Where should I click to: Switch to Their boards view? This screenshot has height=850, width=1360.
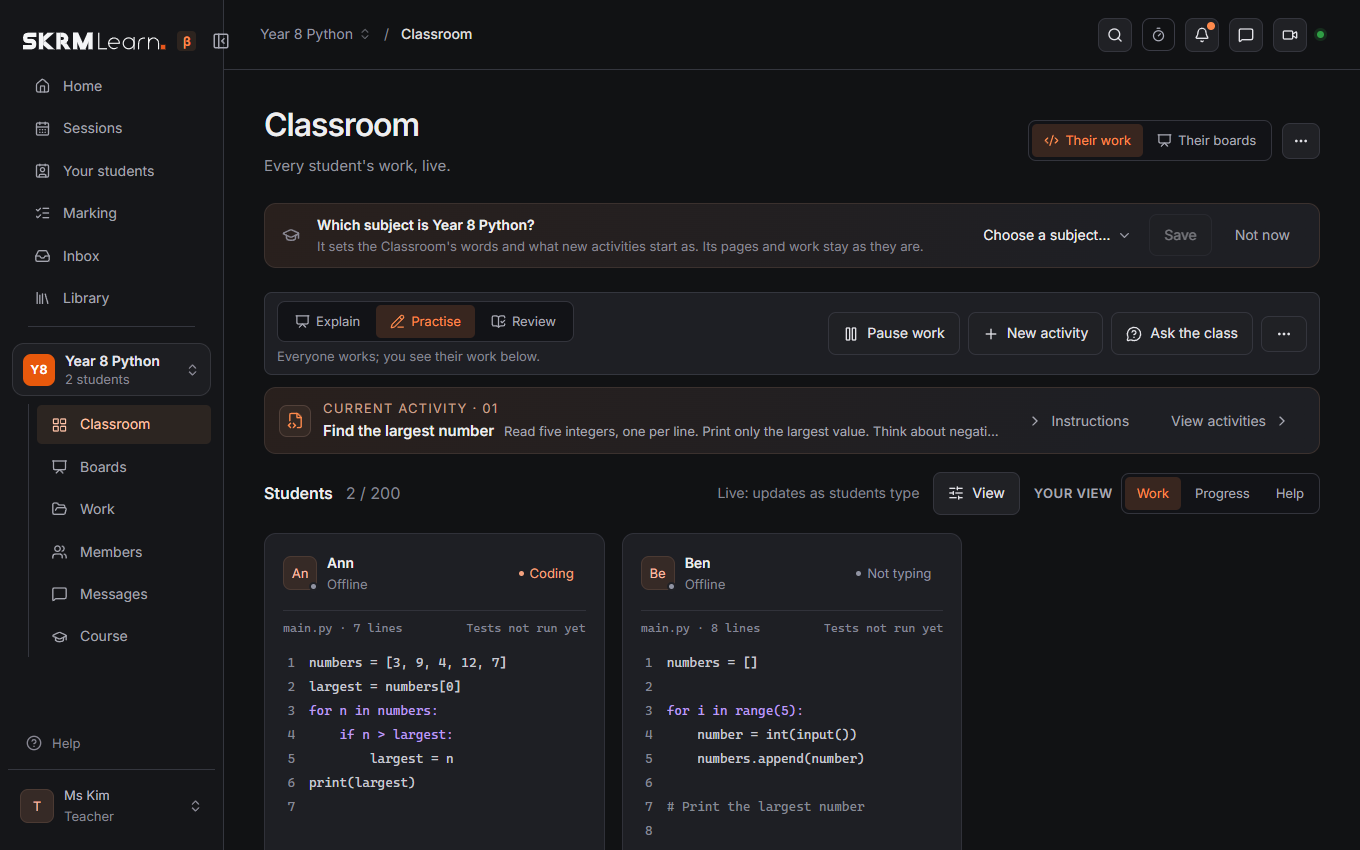pyautogui.click(x=1206, y=141)
